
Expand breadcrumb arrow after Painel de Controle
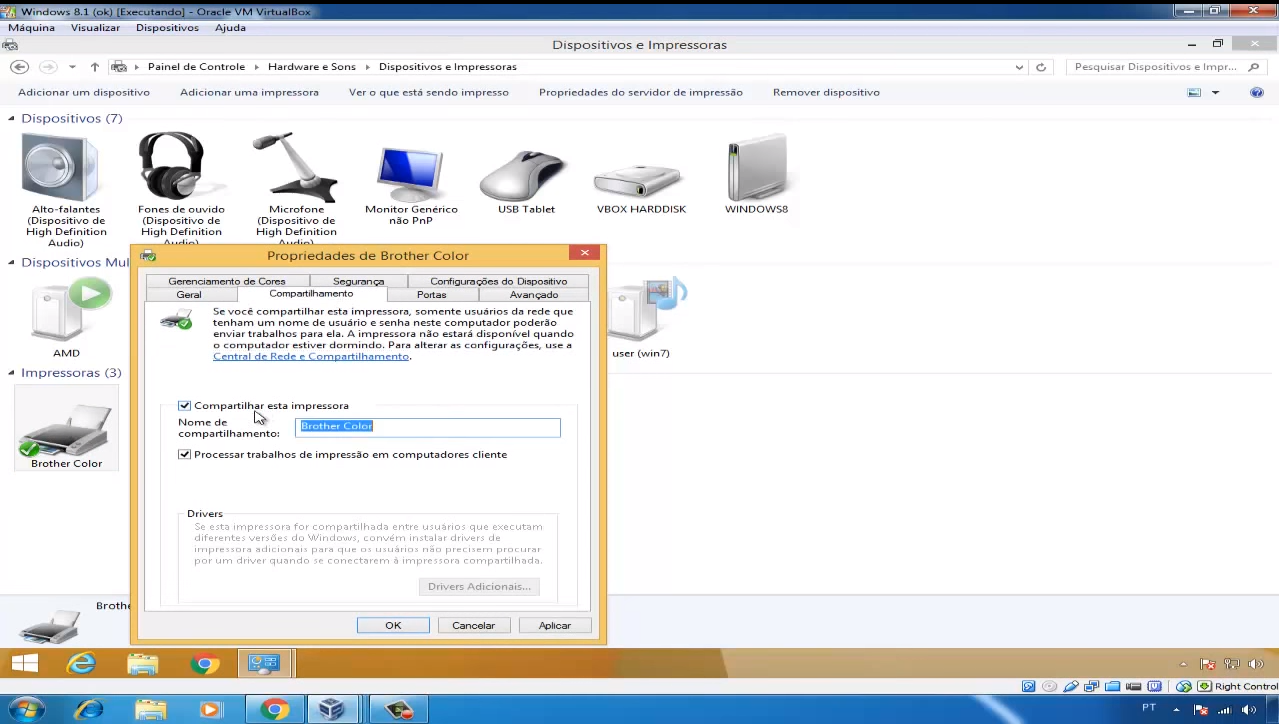257,67
